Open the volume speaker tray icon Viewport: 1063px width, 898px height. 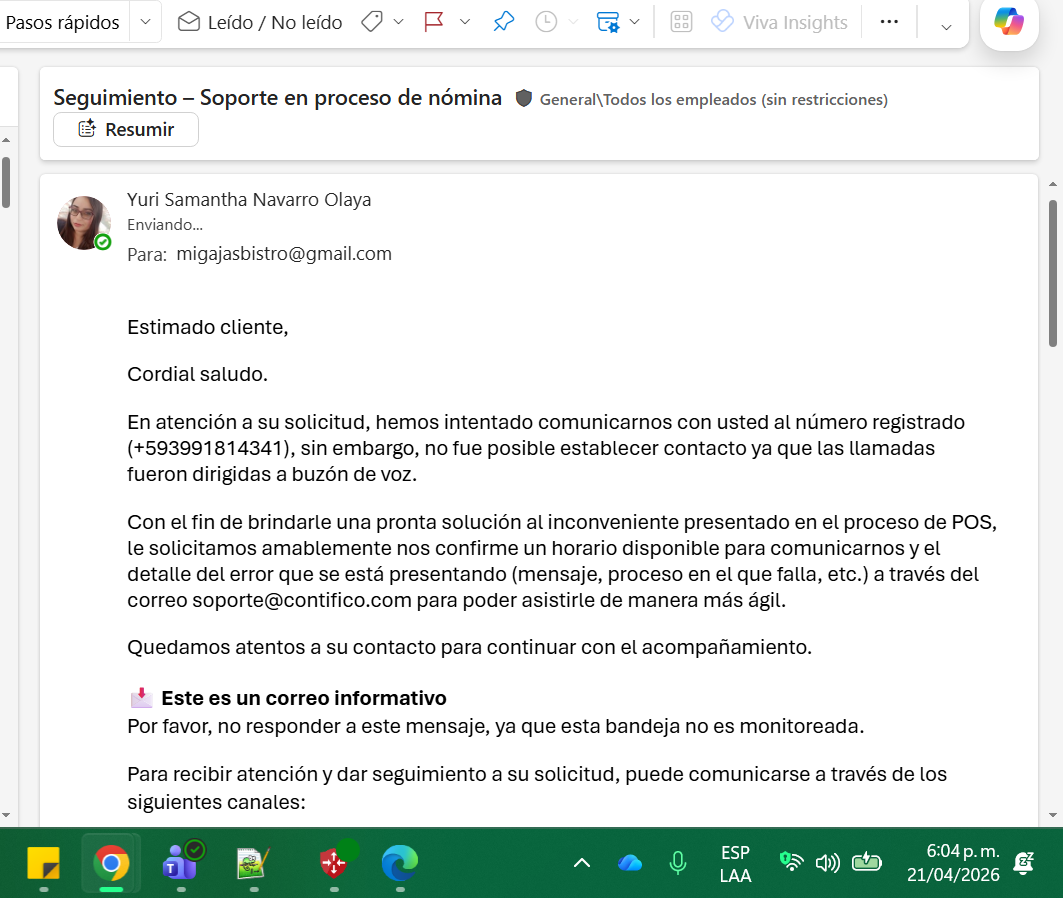pos(828,863)
